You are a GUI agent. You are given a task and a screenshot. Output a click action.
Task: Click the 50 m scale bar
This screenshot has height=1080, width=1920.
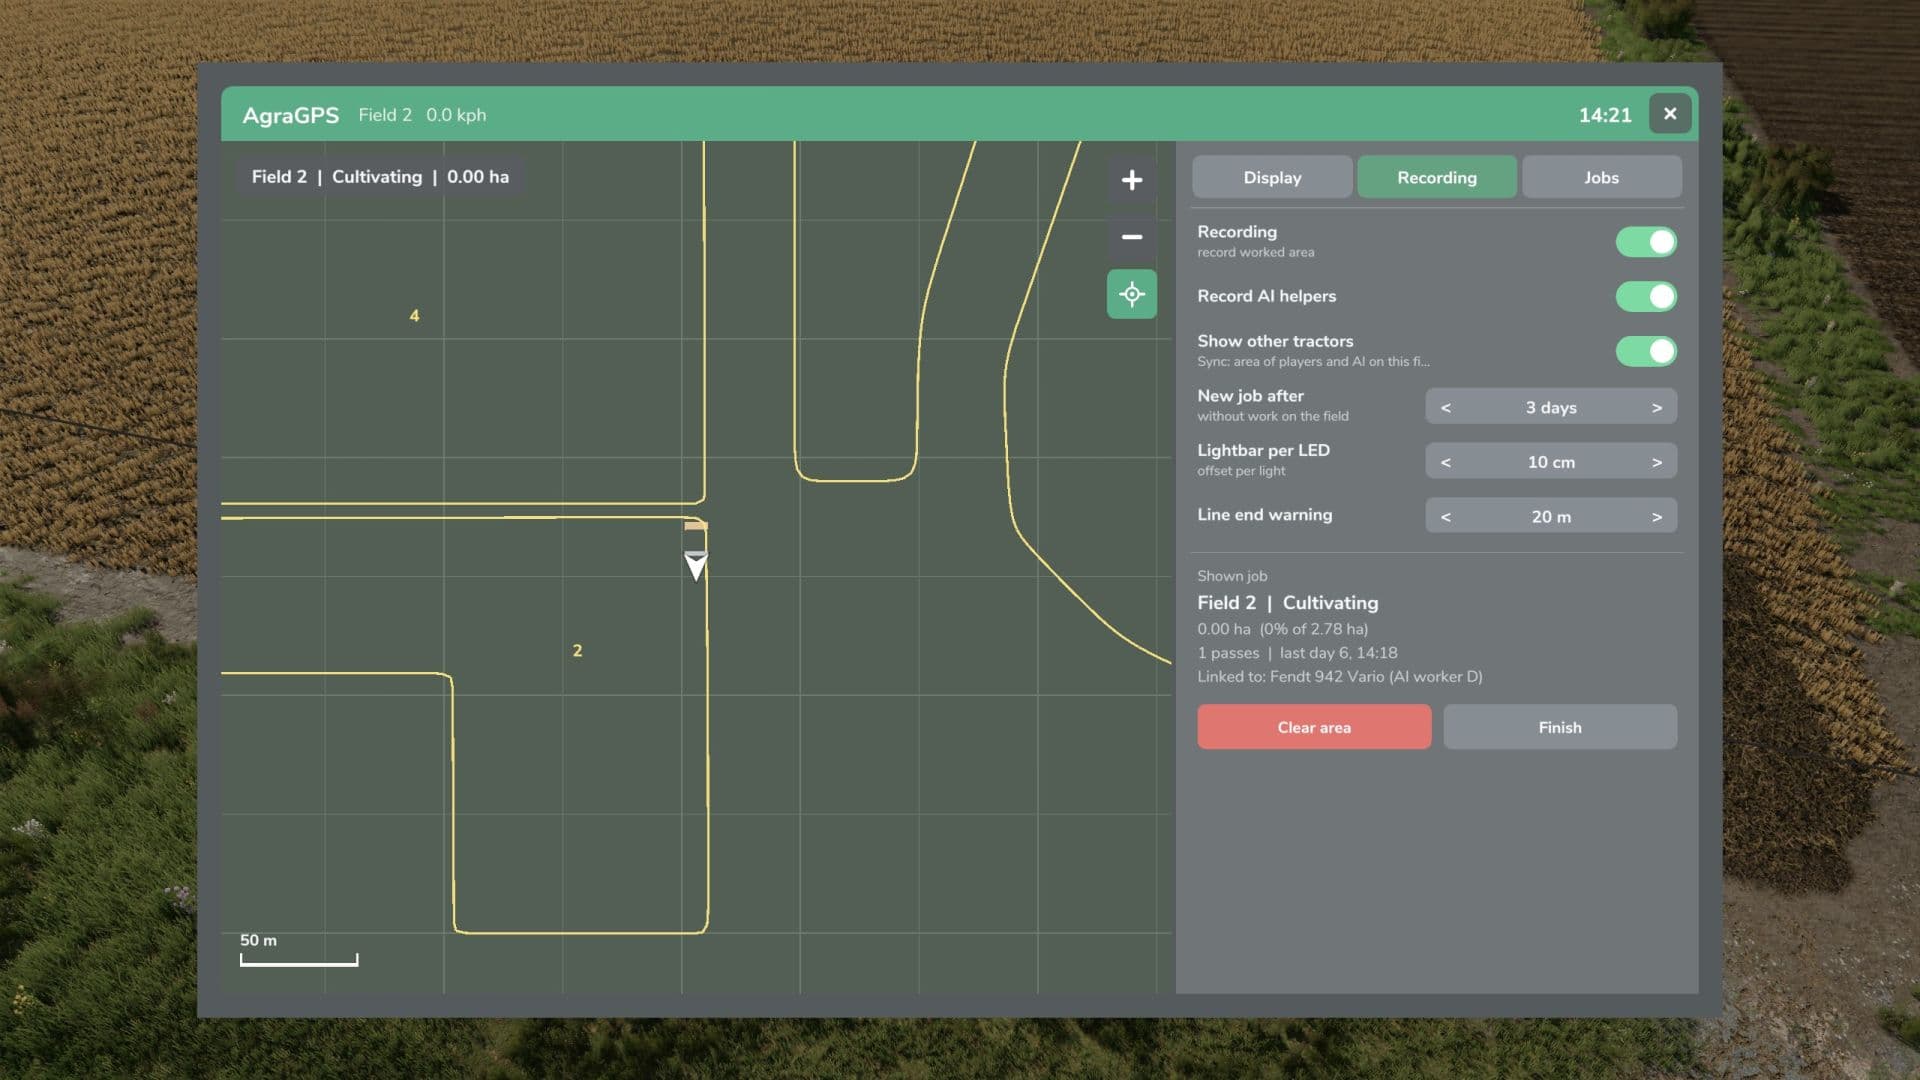point(298,952)
